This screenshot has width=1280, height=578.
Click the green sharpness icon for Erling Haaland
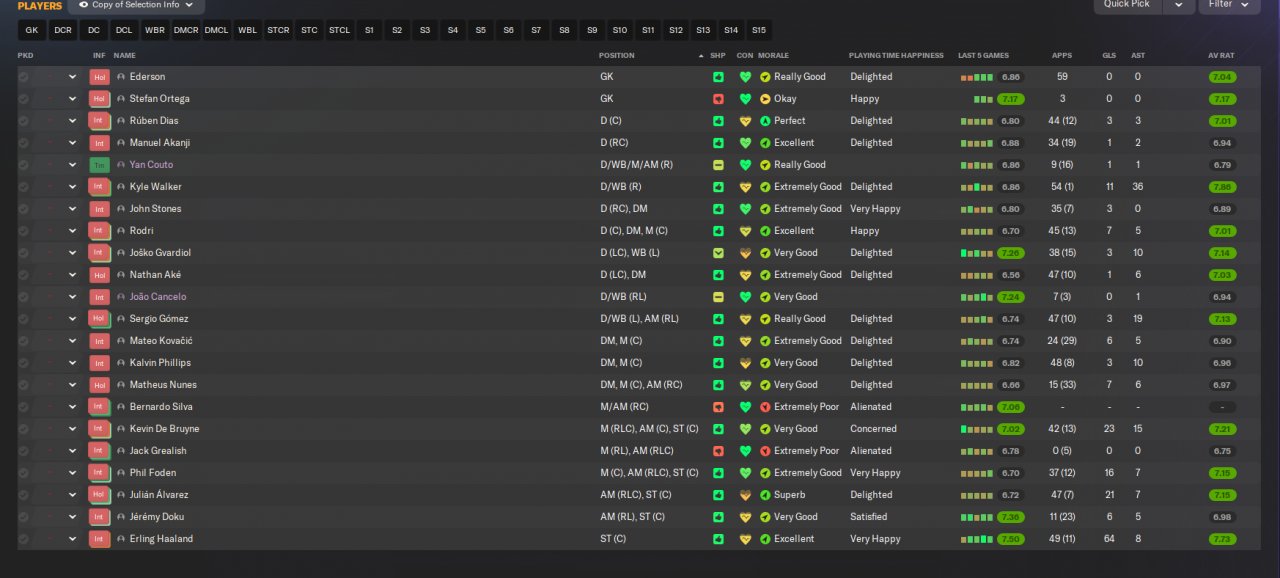tap(718, 539)
